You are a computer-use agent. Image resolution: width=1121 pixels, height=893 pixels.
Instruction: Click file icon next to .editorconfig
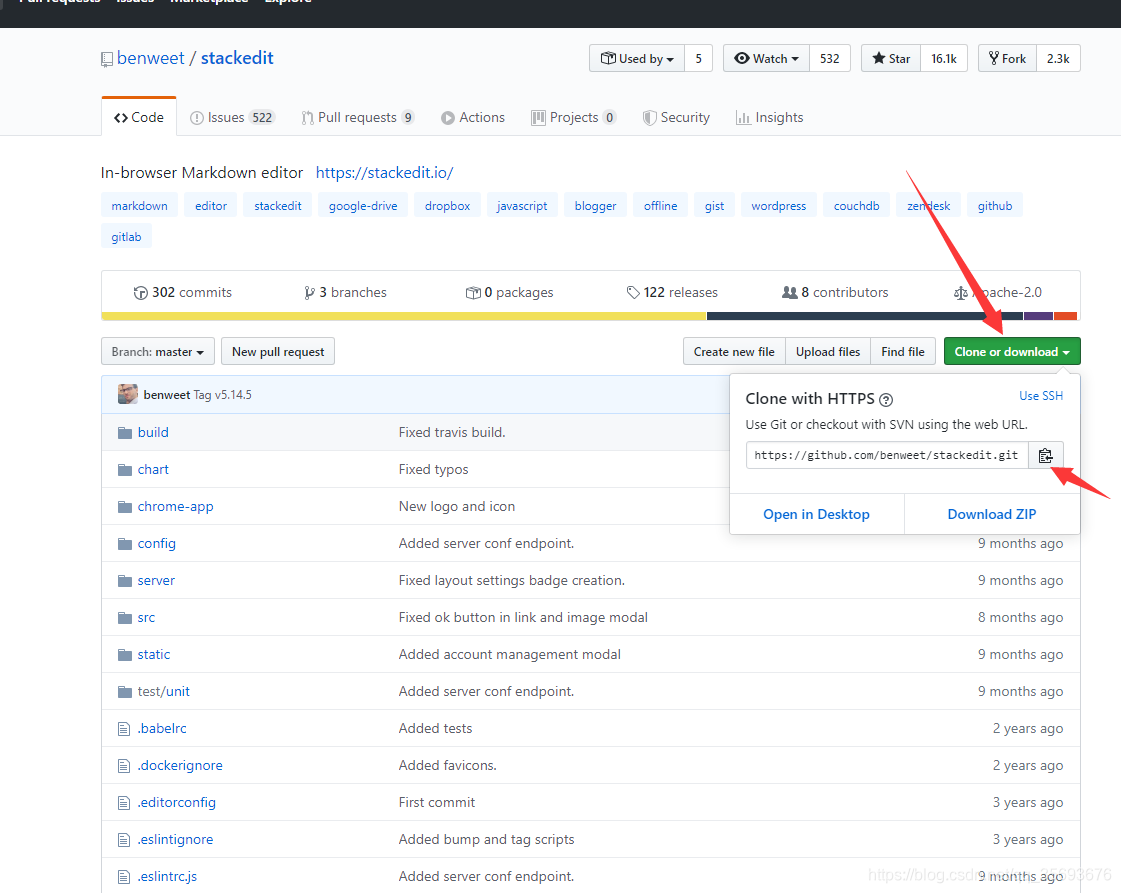point(124,803)
